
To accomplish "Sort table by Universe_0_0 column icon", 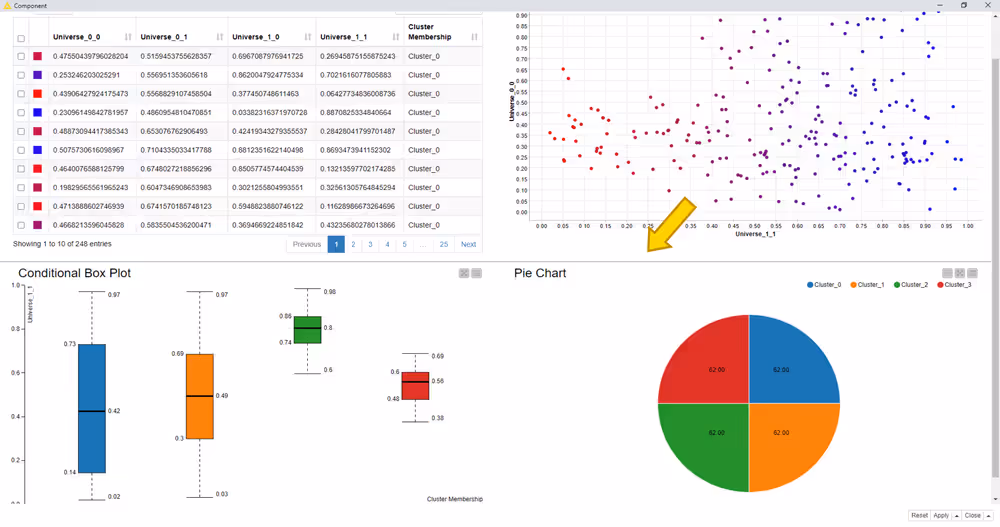I will click(x=128, y=37).
